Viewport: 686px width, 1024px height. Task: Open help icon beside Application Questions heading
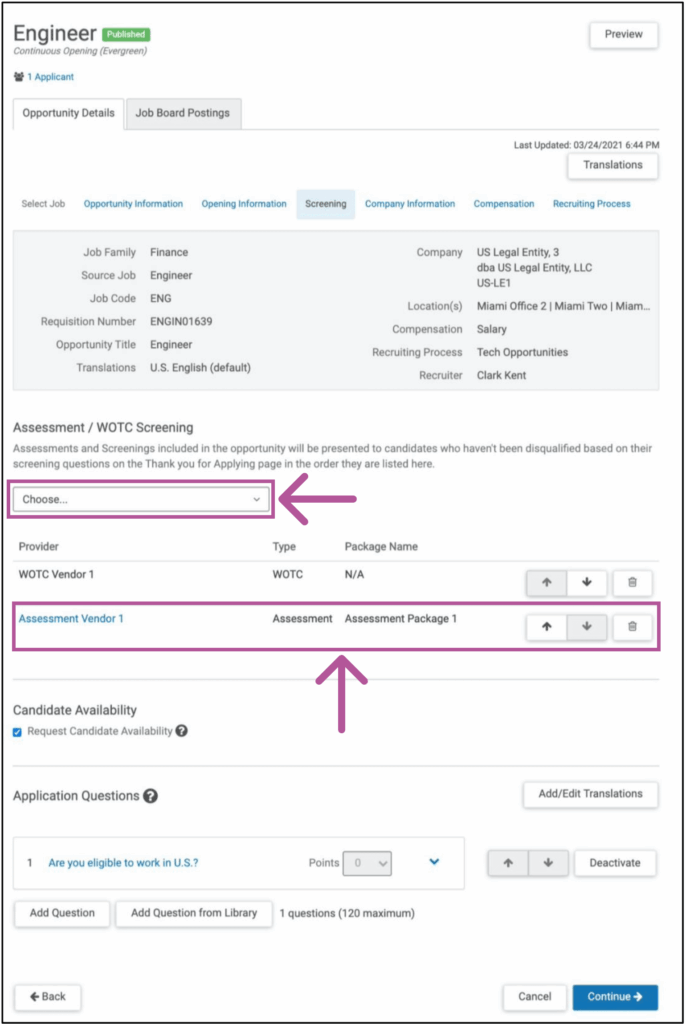pyautogui.click(x=150, y=796)
